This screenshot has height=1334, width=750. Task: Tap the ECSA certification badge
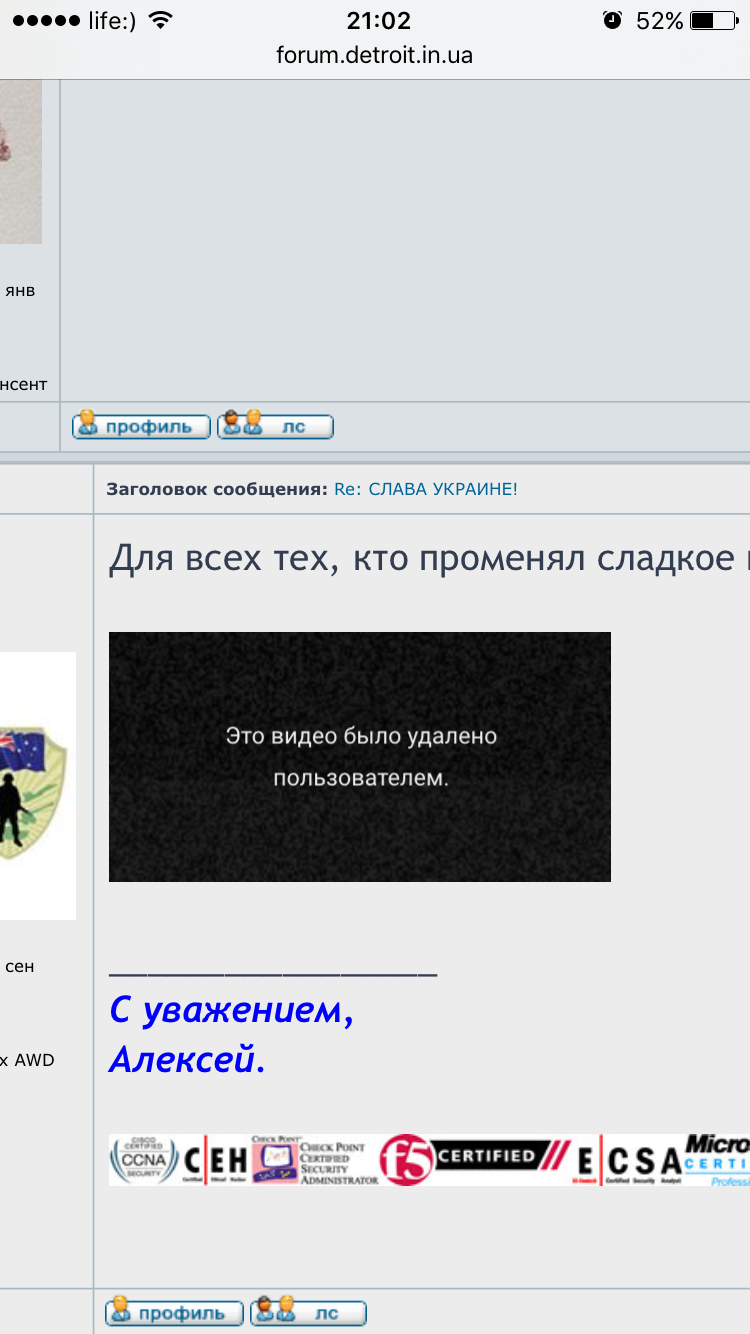tap(630, 1160)
